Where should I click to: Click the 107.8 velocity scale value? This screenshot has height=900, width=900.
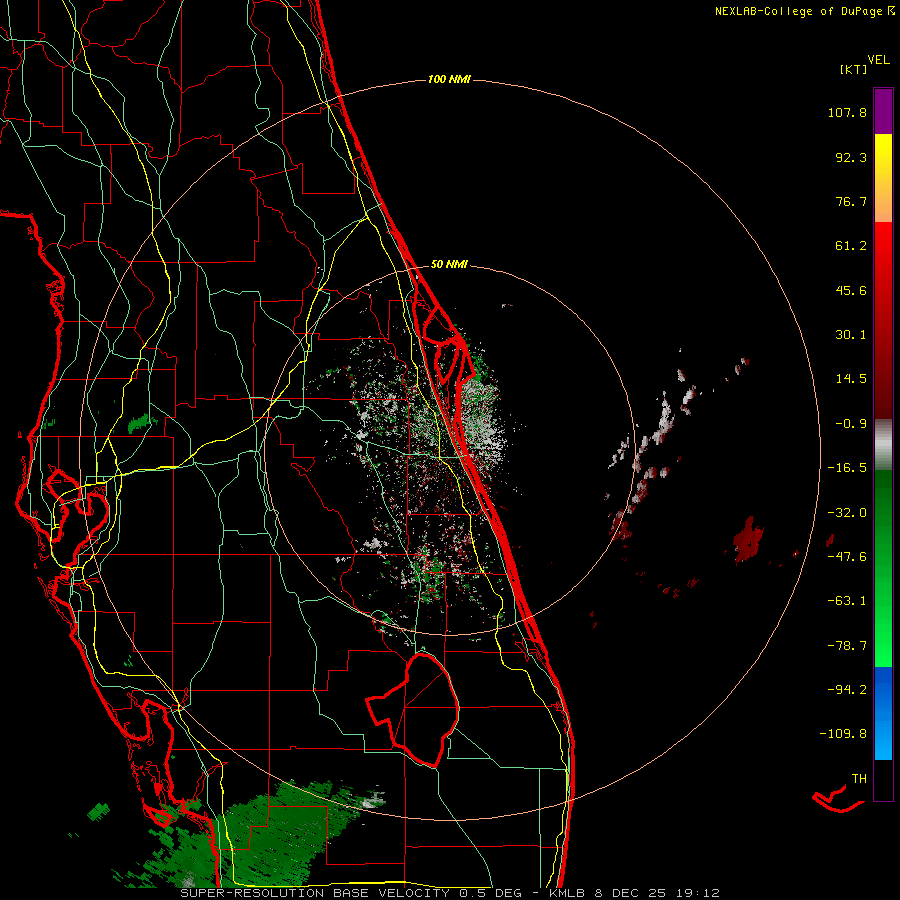point(847,112)
